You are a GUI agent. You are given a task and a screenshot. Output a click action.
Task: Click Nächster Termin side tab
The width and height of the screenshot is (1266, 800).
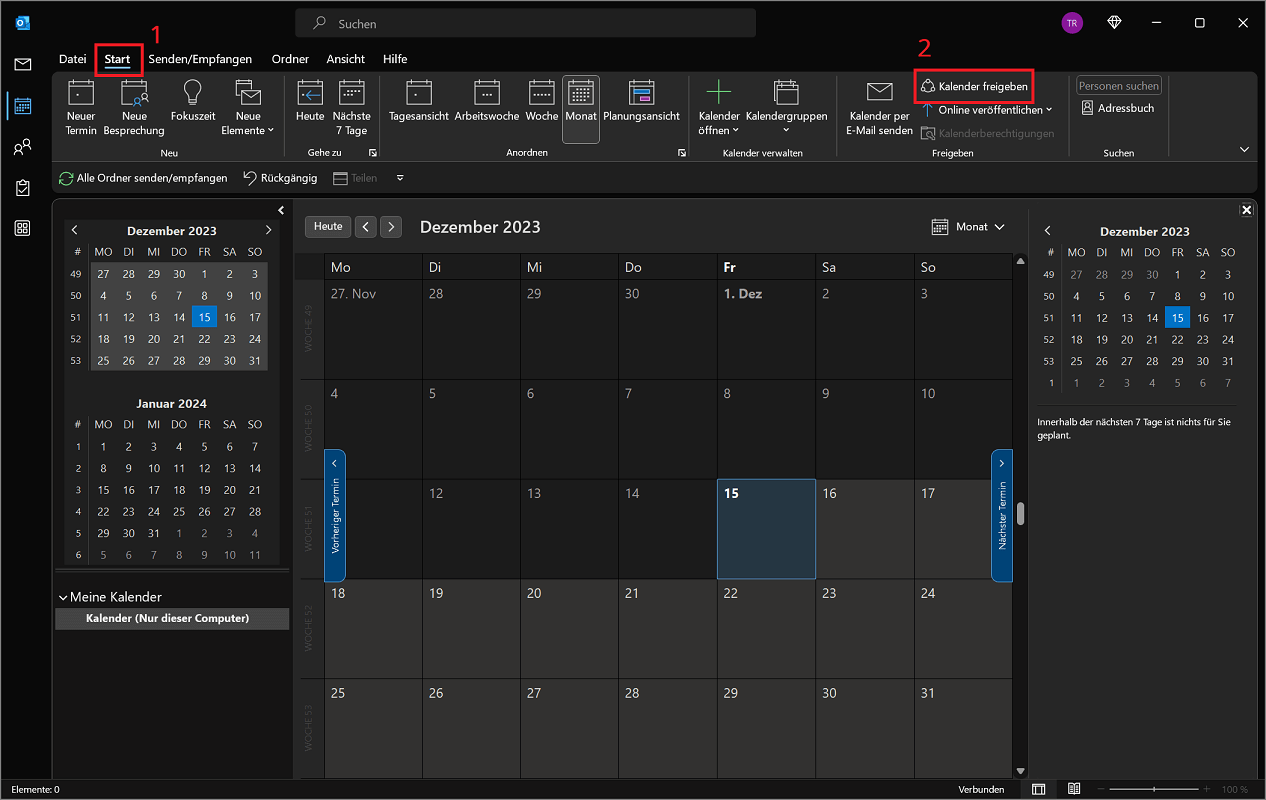point(1002,516)
